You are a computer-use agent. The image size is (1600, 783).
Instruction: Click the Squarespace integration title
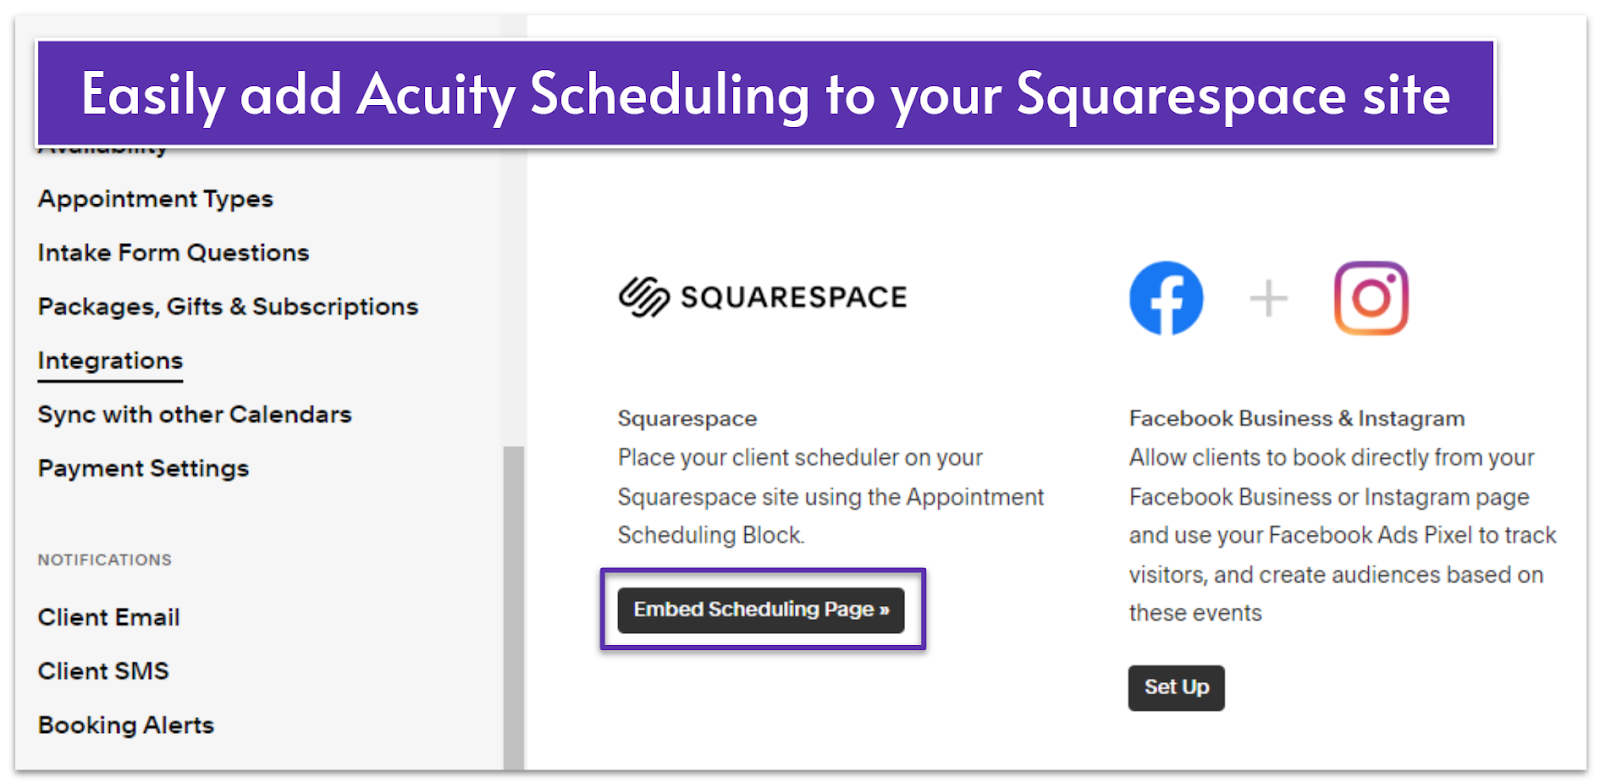tap(687, 419)
